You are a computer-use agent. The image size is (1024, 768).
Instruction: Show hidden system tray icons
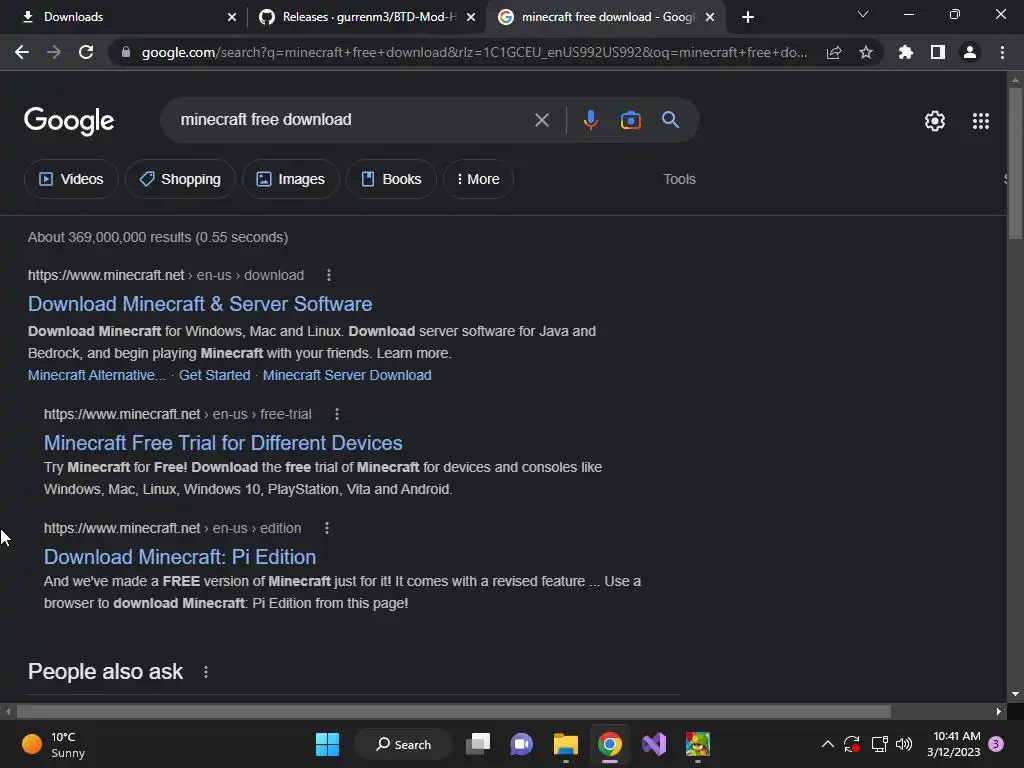(x=827, y=744)
